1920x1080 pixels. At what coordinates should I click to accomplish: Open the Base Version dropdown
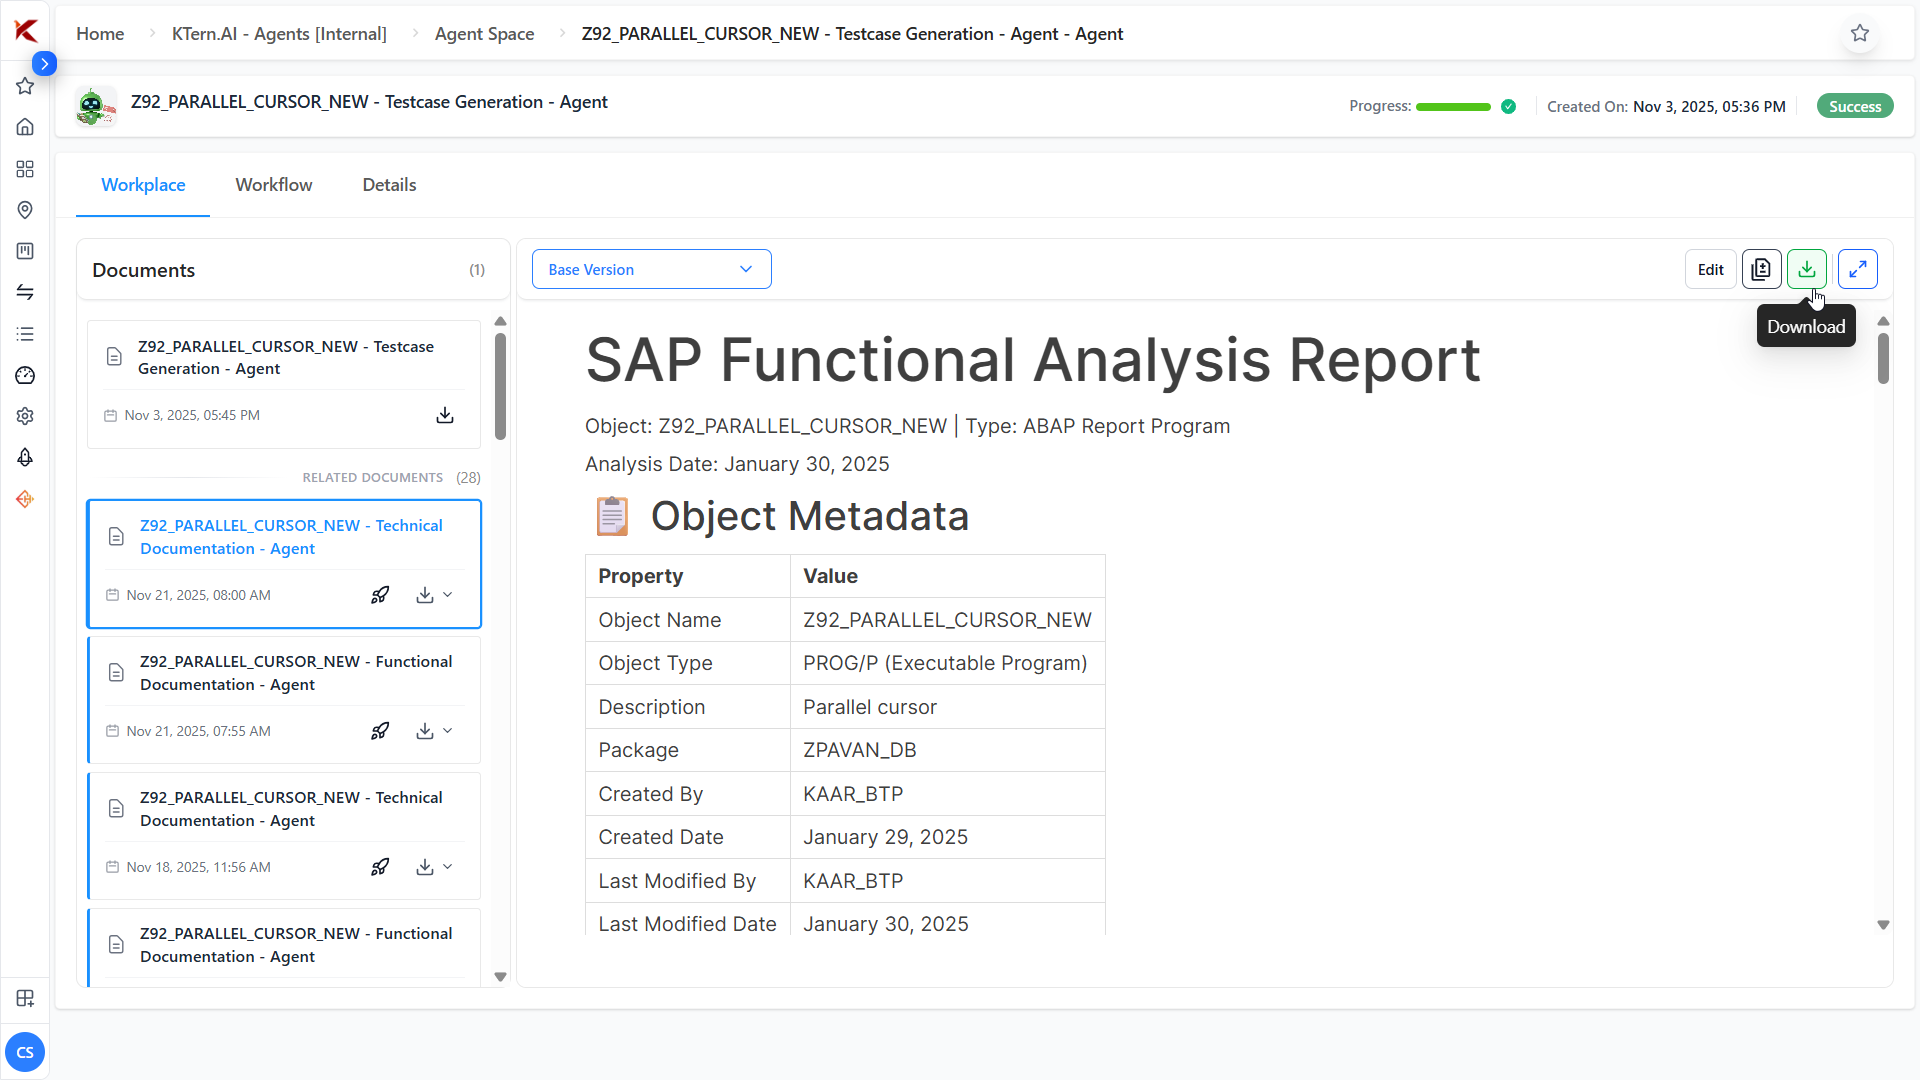point(651,269)
